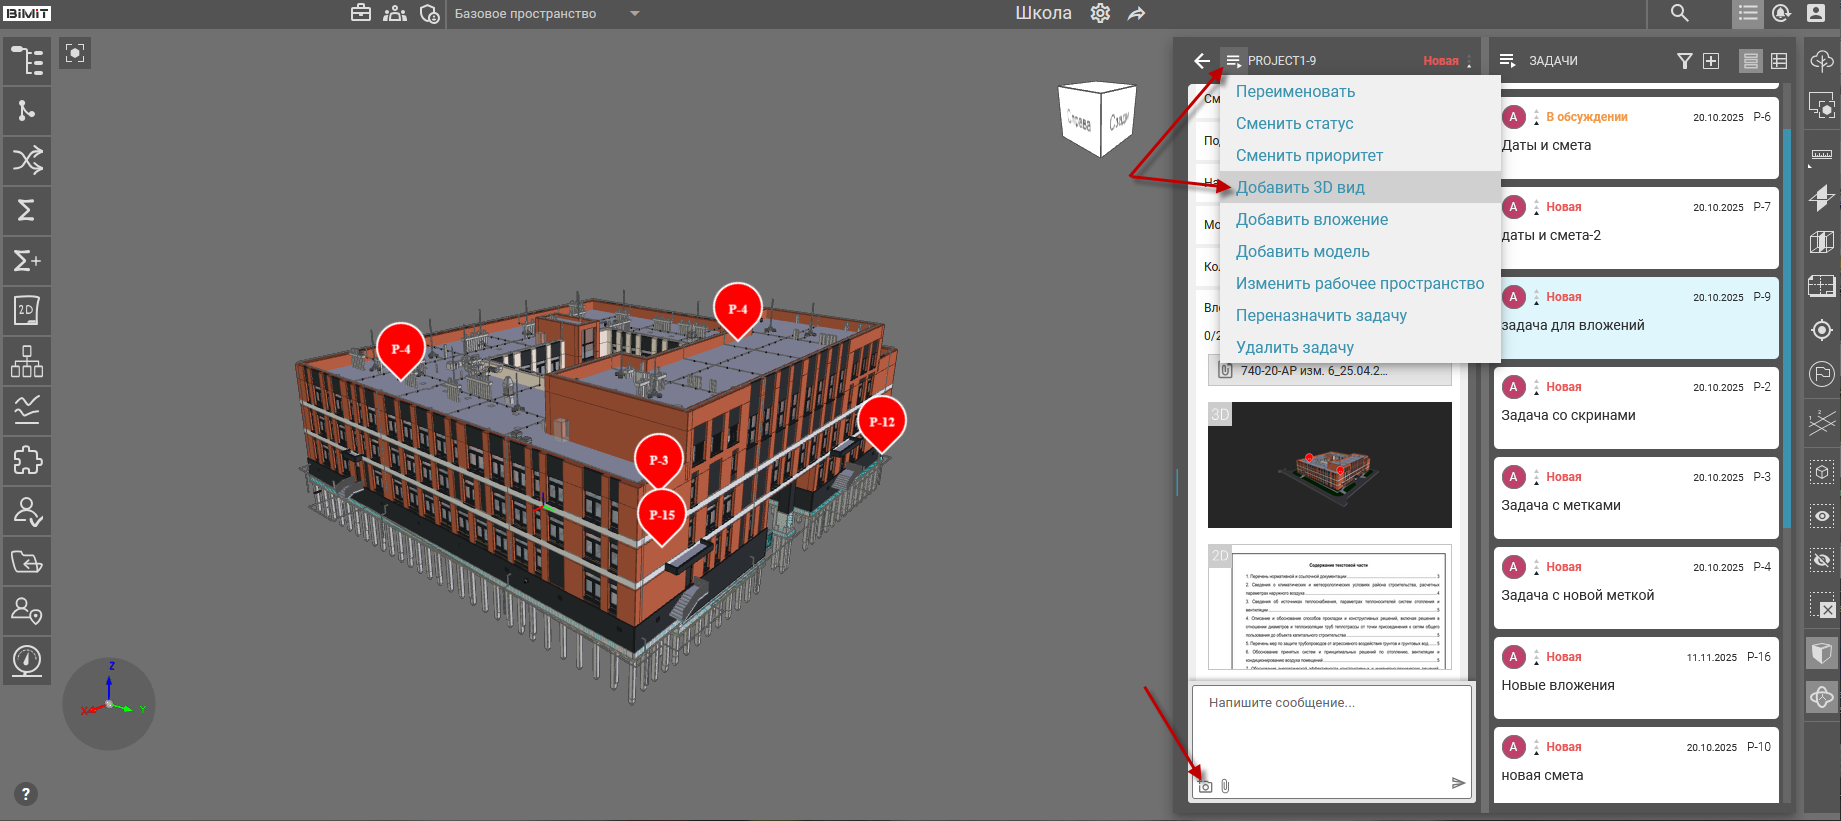
Task: Choose Добавить 3D вид from menu
Action: (x=1300, y=187)
